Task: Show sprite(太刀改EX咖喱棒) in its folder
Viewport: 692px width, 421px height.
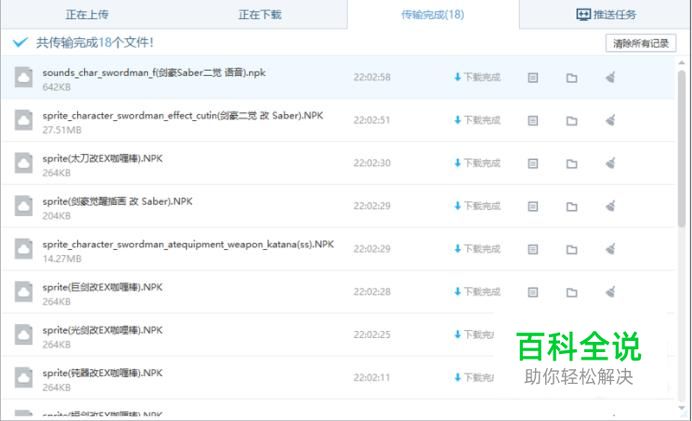Action: pyautogui.click(x=572, y=164)
